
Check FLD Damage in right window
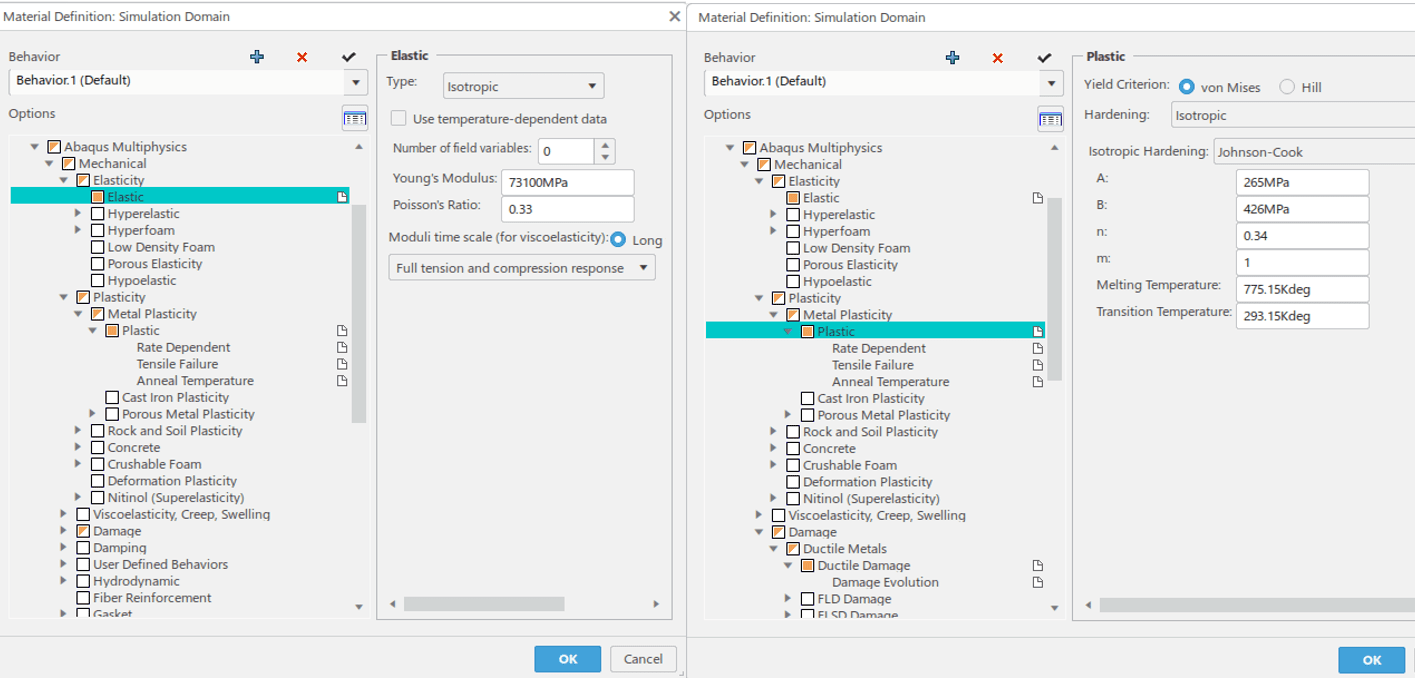pyautogui.click(x=808, y=599)
